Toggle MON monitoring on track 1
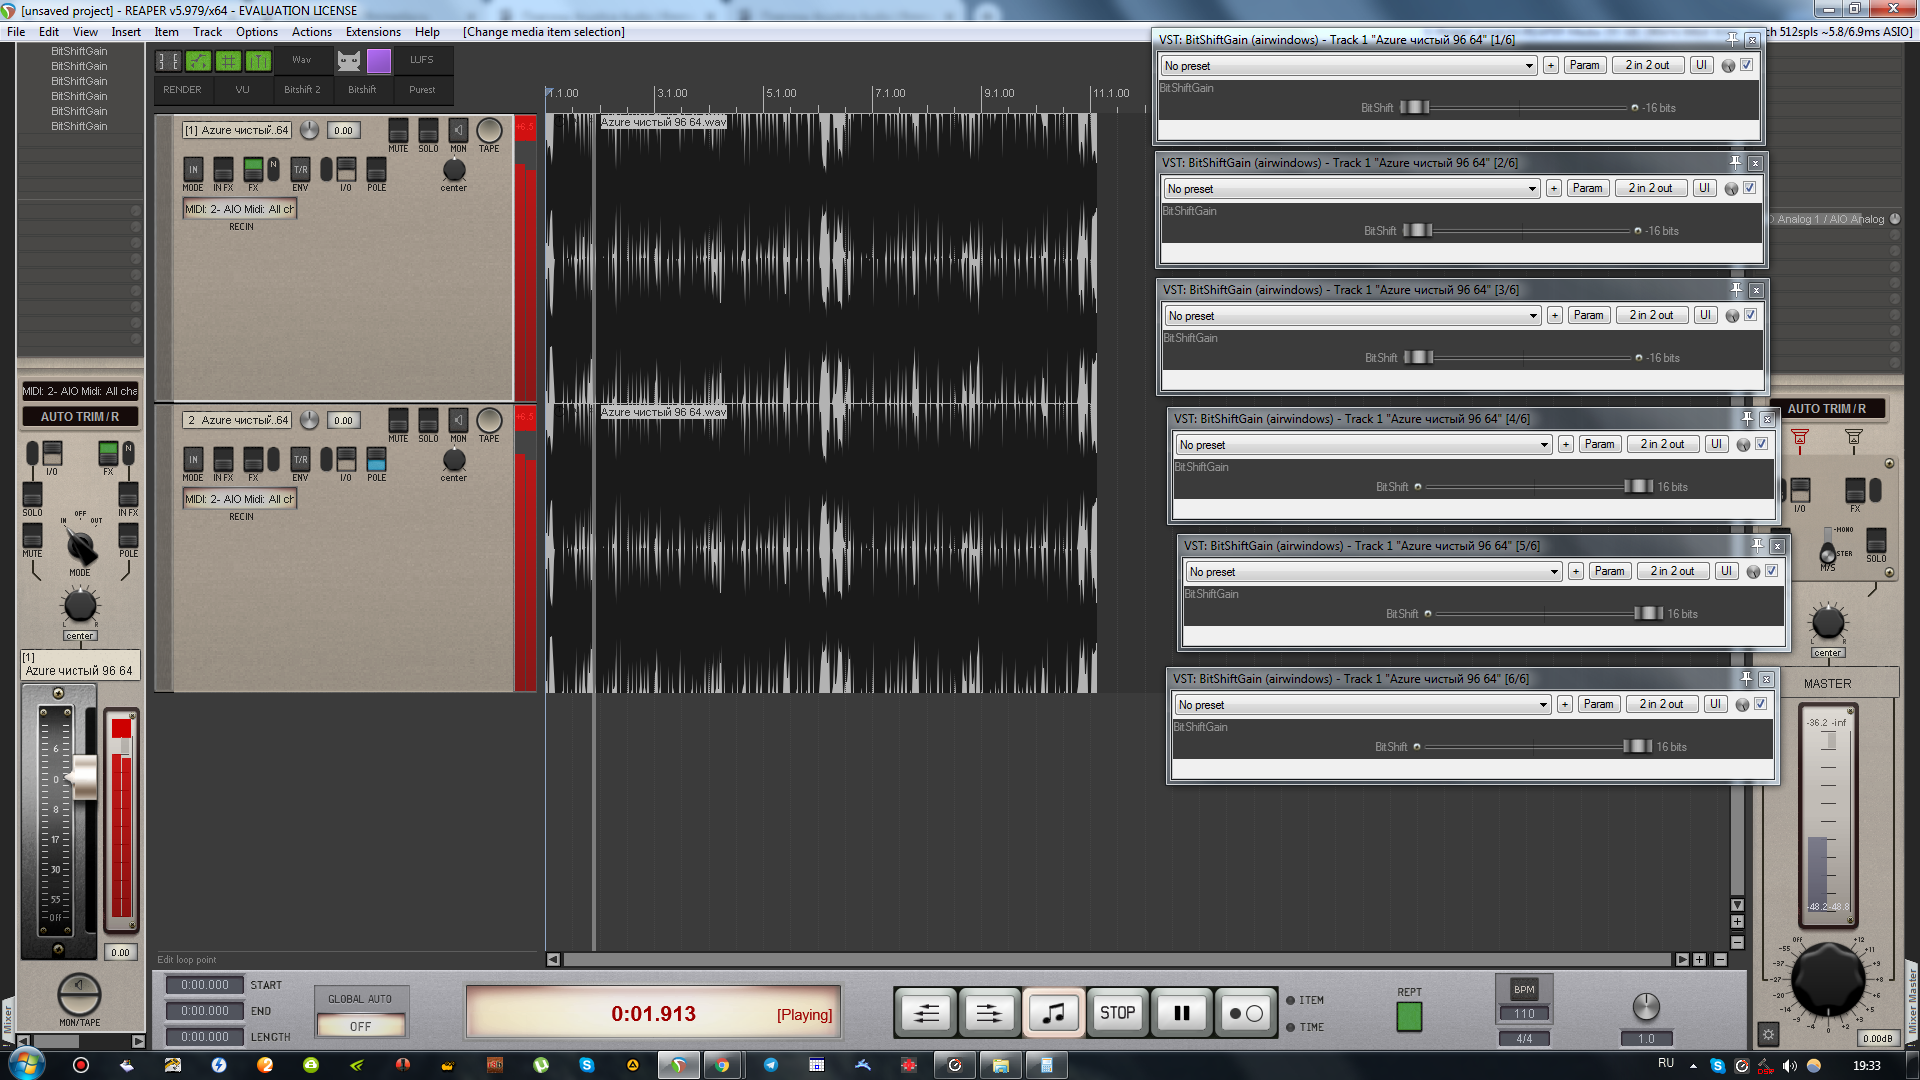This screenshot has width=1920, height=1080. 458,131
